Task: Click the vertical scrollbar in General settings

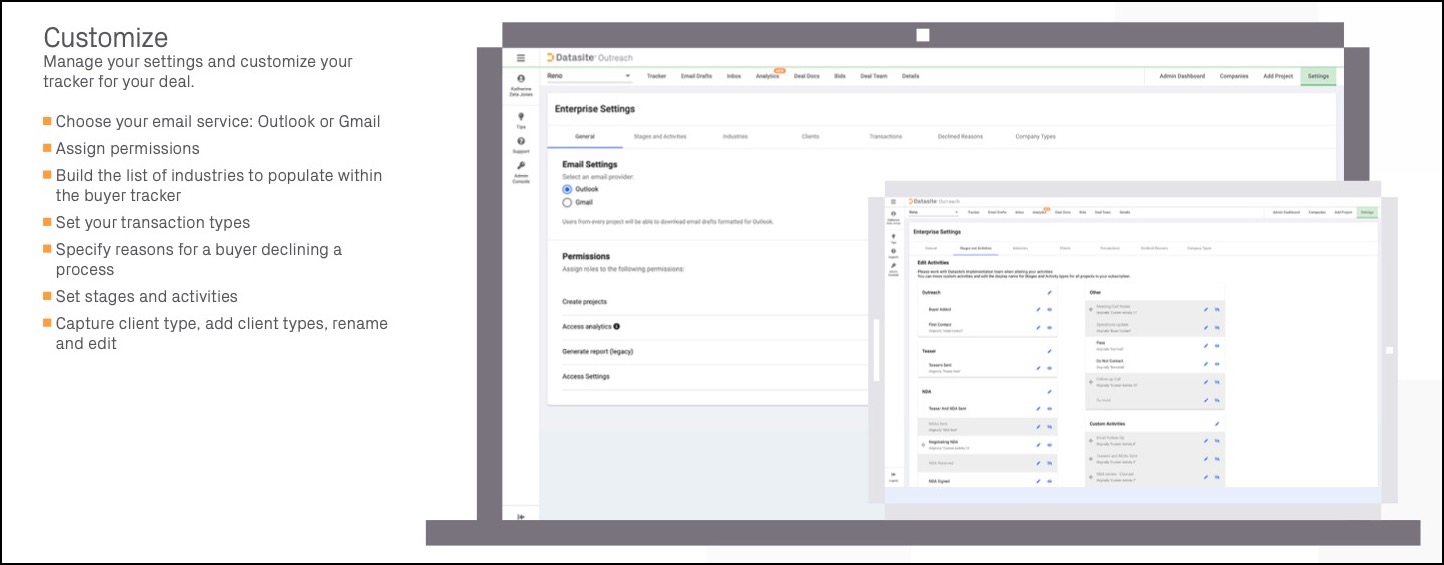Action: tap(877, 350)
